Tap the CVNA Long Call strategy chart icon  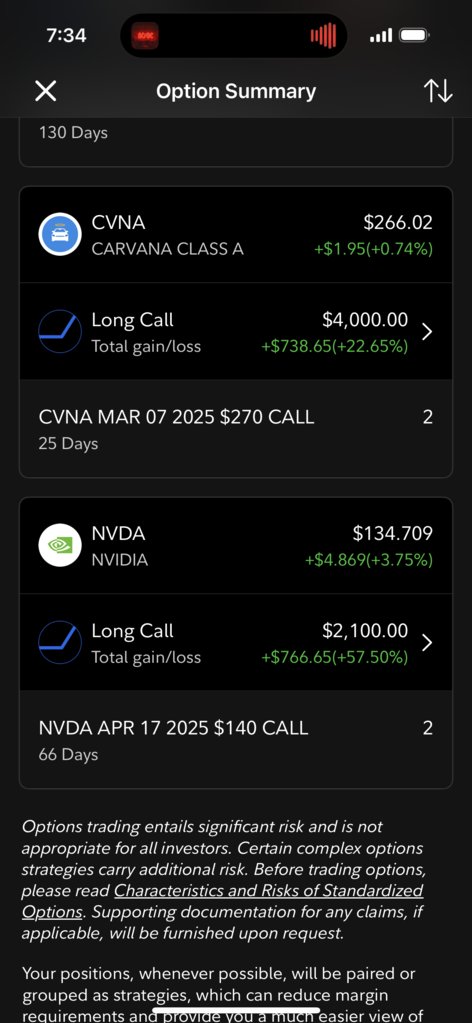(x=60, y=331)
